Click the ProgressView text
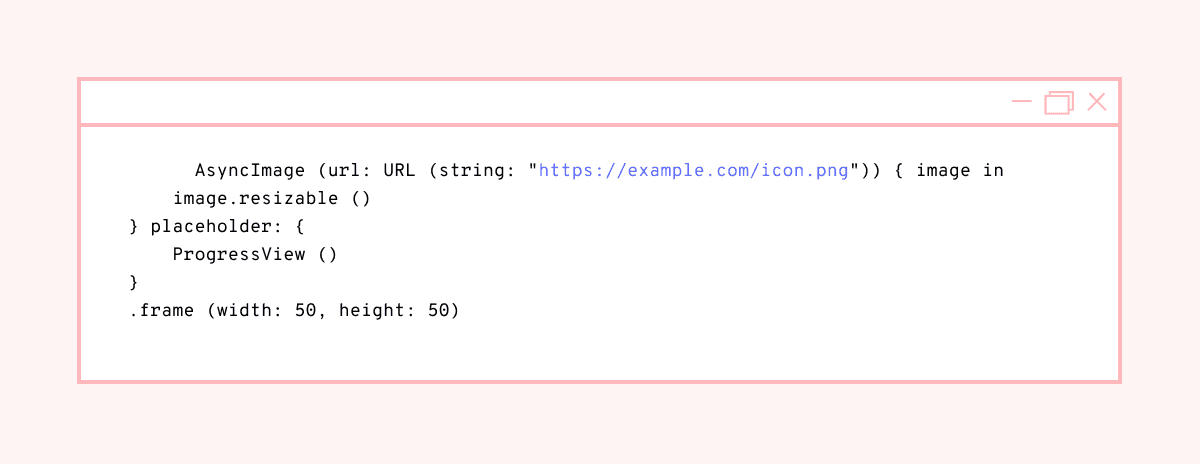The height and width of the screenshot is (464, 1200). [238, 254]
